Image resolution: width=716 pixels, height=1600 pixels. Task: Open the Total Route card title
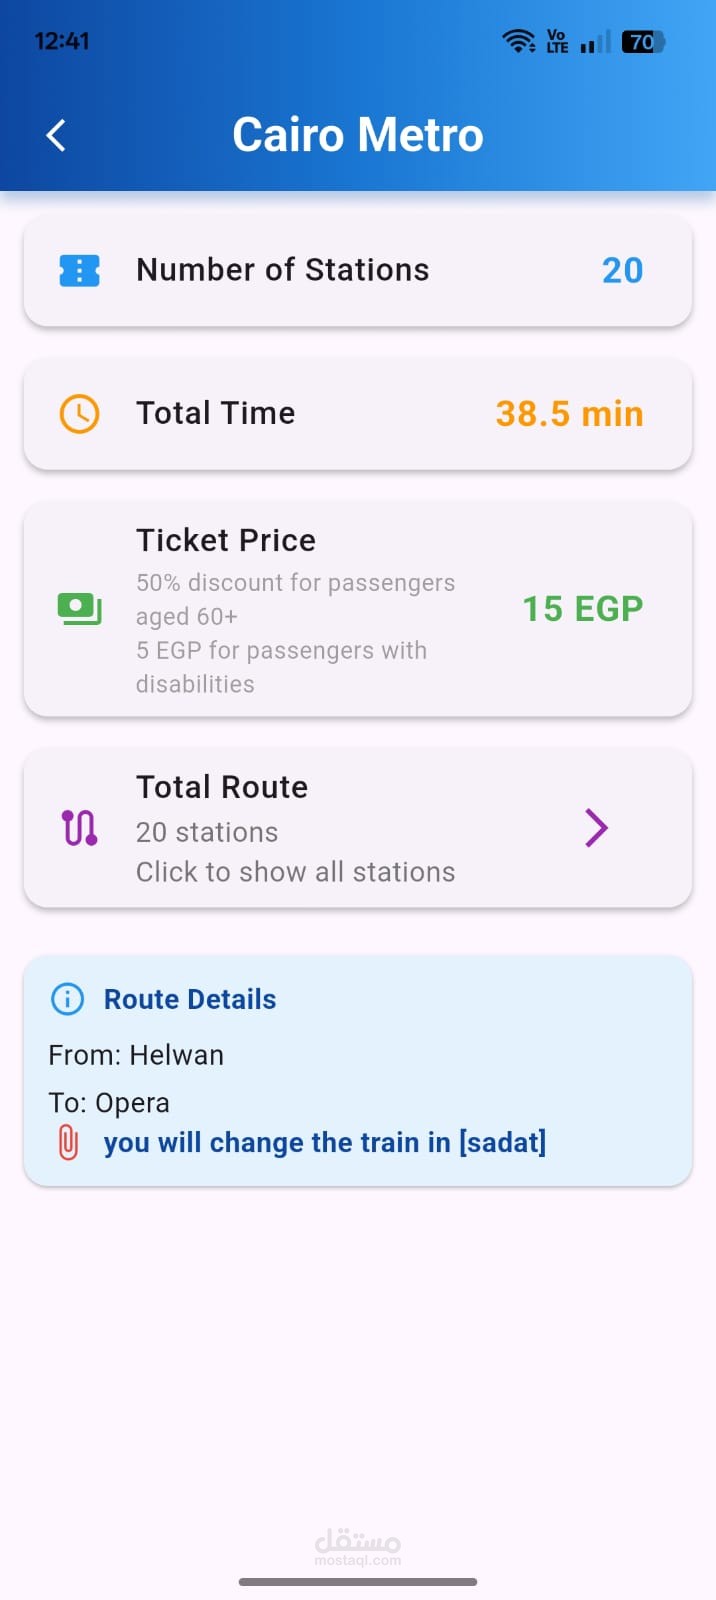[222, 787]
